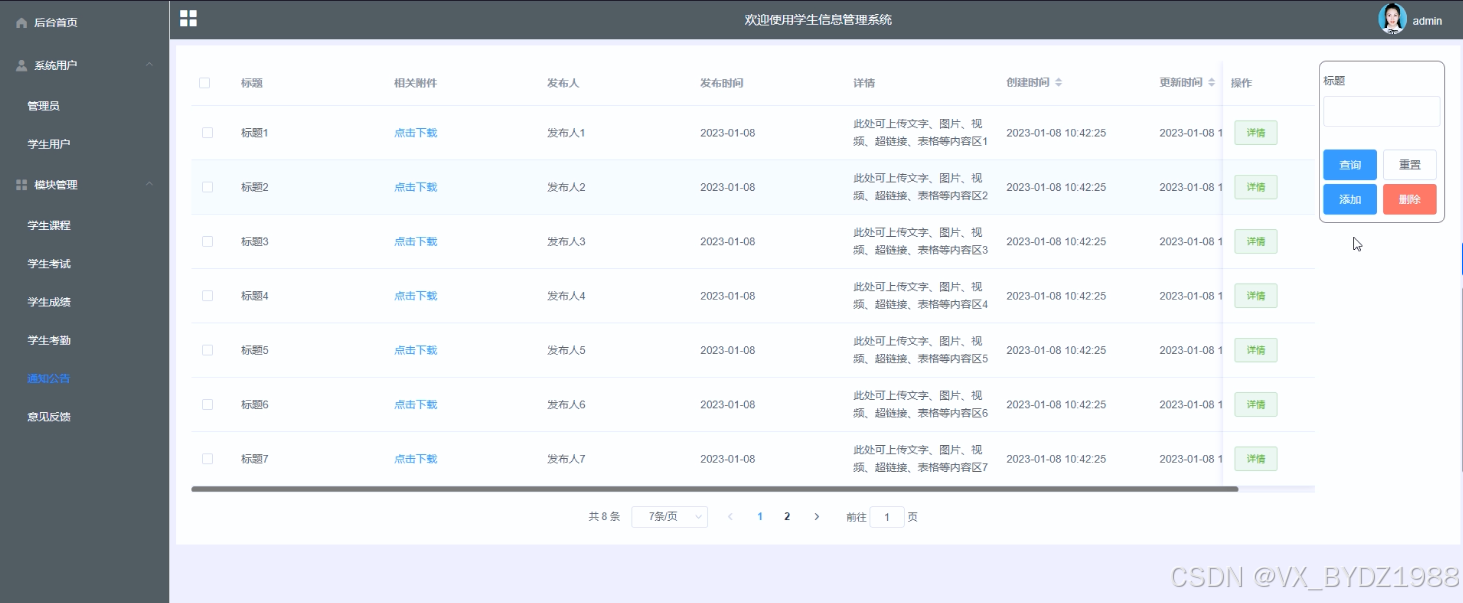Click 点击下载 link for 标题1
The width and height of the screenshot is (1463, 603).
415,133
